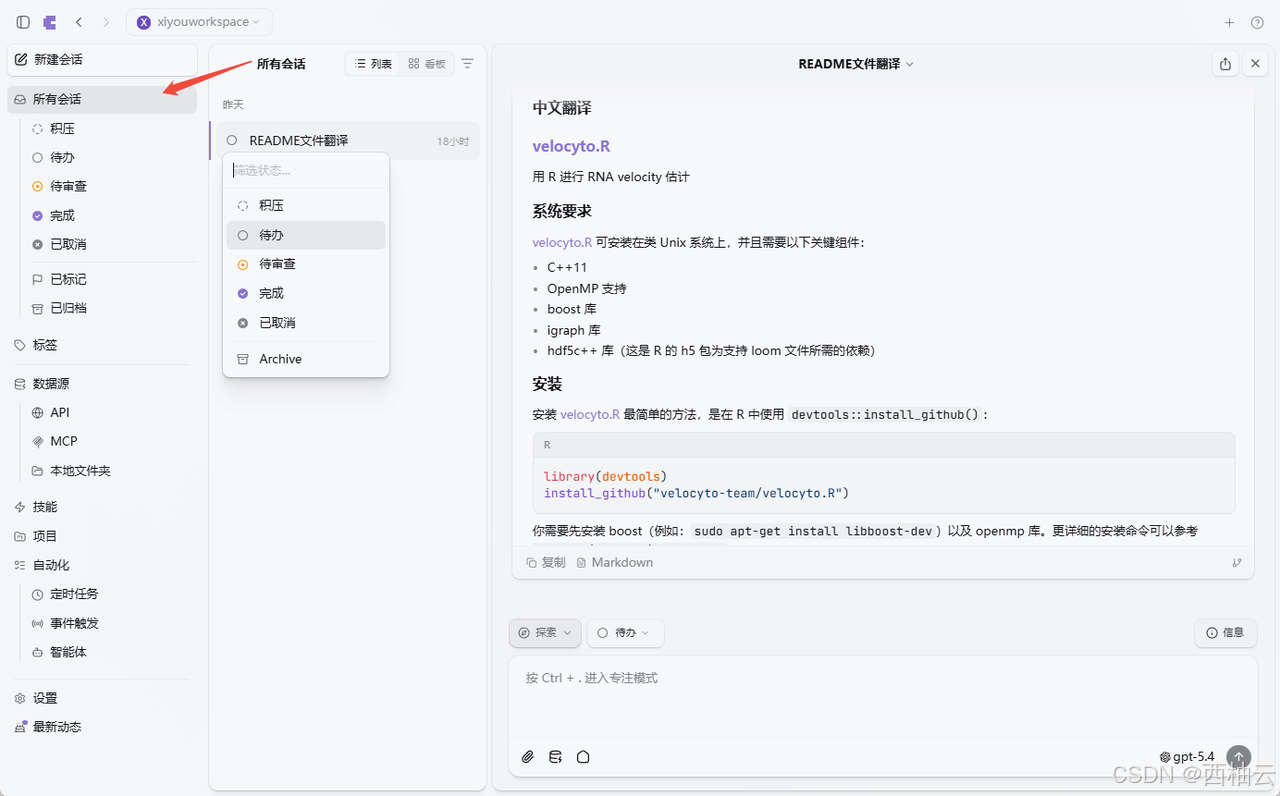The image size is (1280, 796).
Task: Start a new chat with 新建会话
Action: (x=103, y=60)
